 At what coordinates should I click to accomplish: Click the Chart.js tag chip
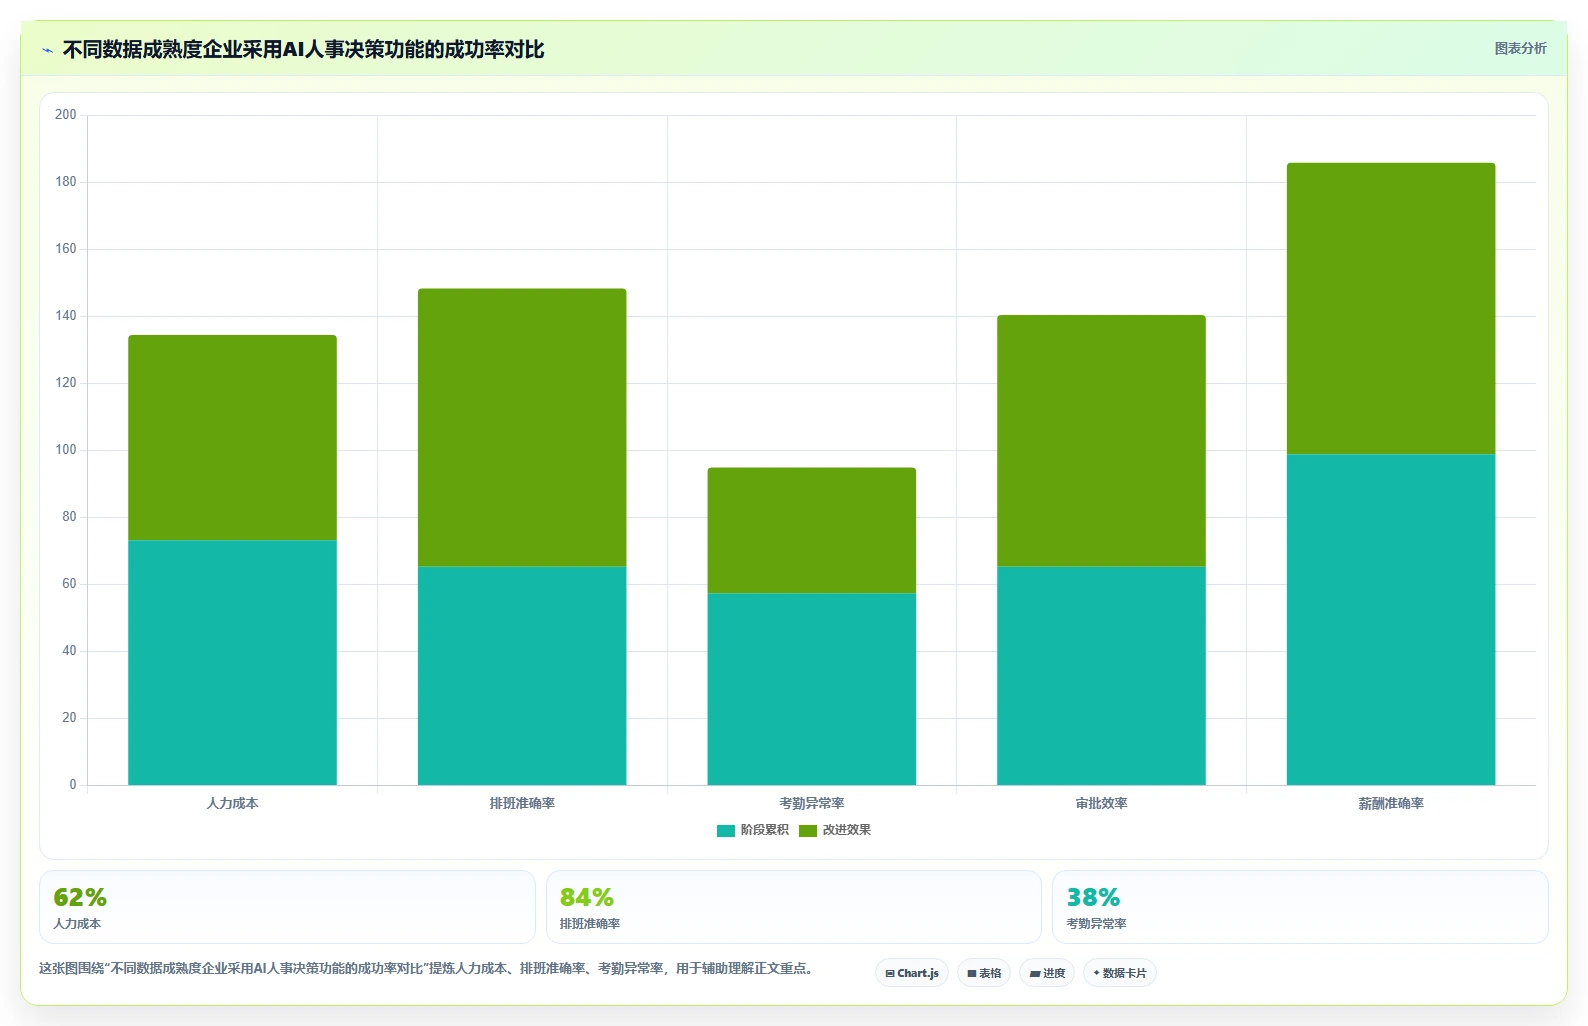click(912, 973)
